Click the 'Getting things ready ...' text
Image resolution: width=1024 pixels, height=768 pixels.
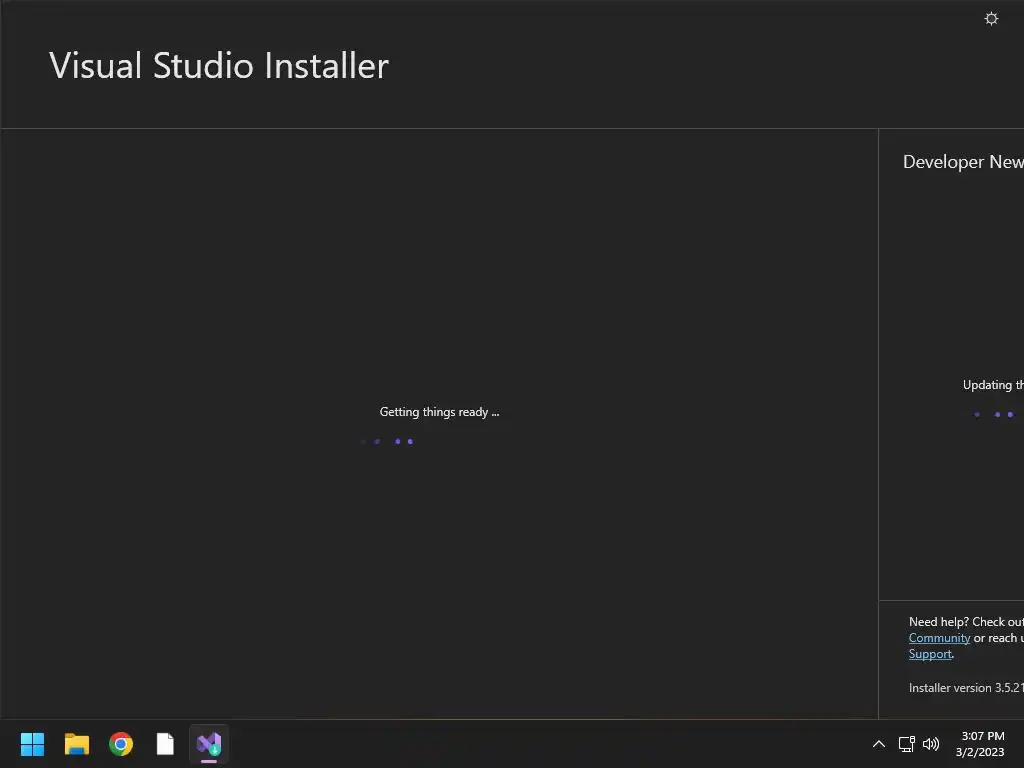click(x=439, y=412)
